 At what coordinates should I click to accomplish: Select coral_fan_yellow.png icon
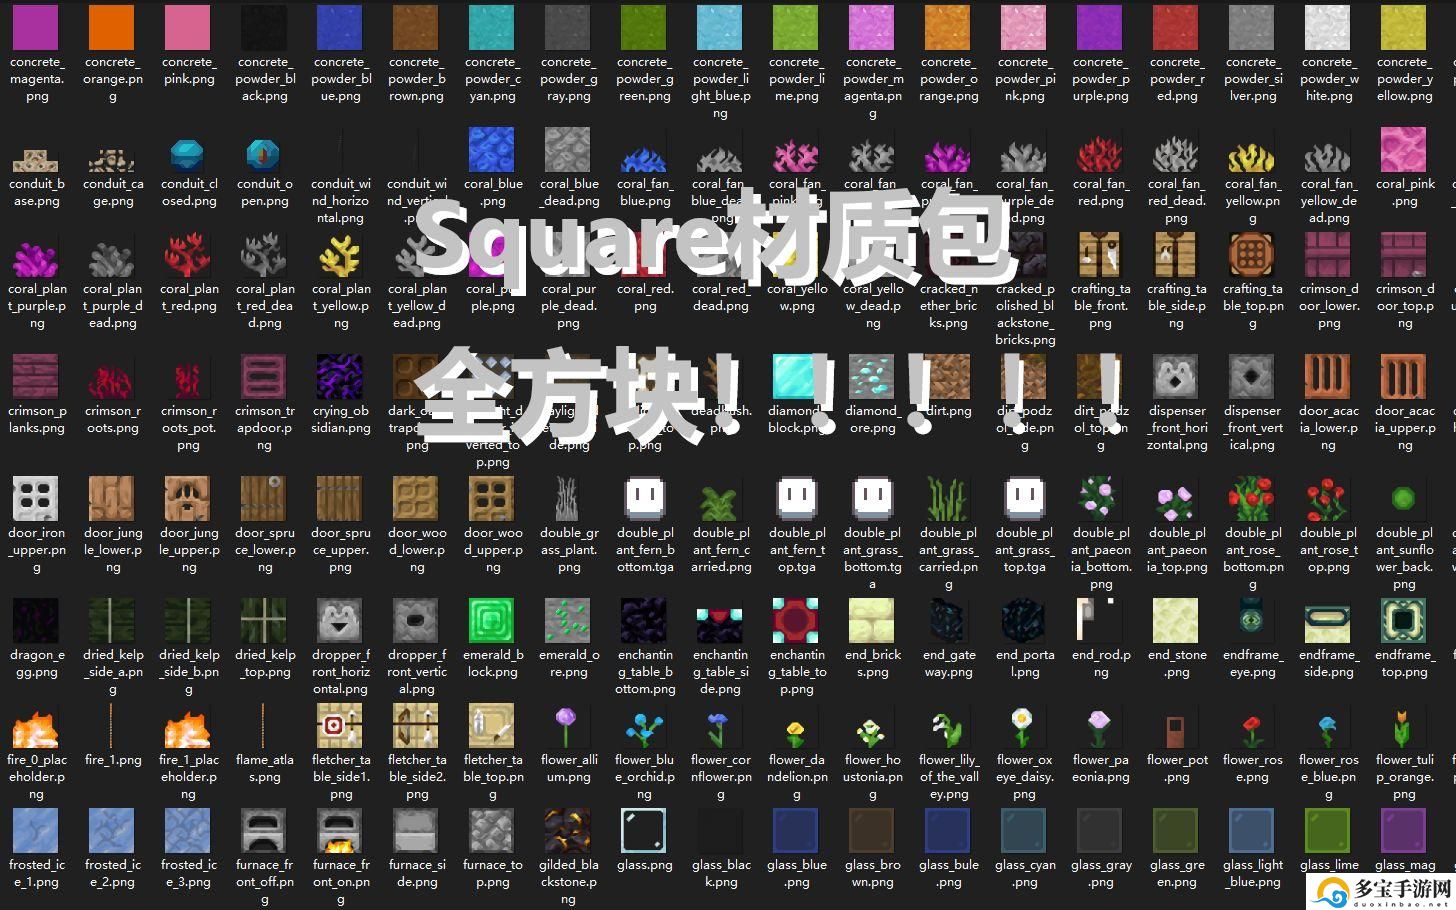(x=1252, y=157)
